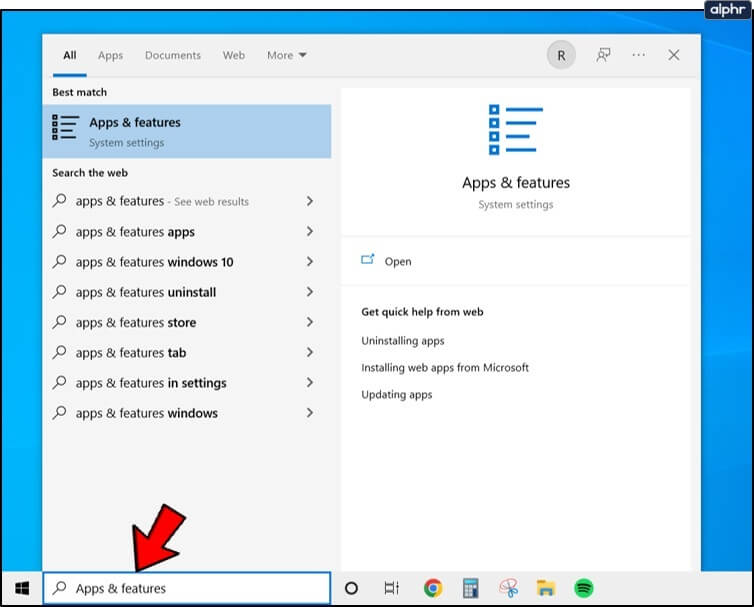Launch Spotify from the taskbar
This screenshot has height=607, width=754.
[584, 588]
